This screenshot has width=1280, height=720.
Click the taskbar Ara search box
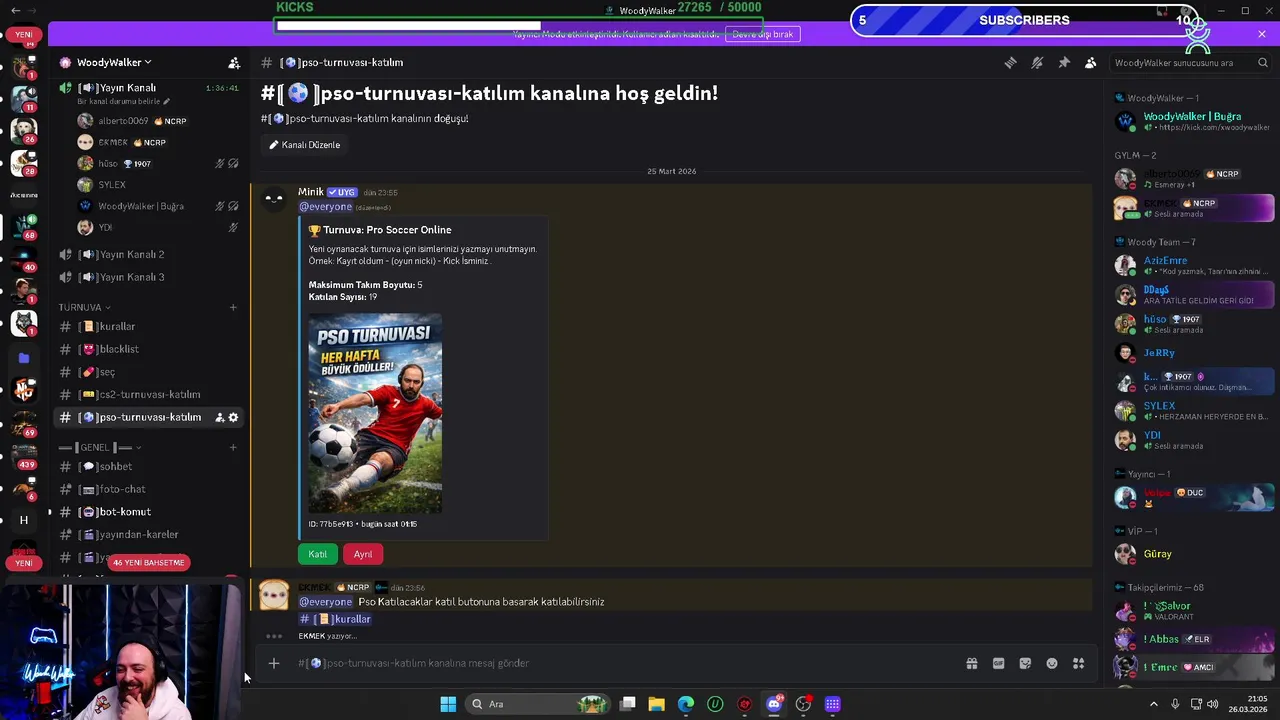[540, 704]
